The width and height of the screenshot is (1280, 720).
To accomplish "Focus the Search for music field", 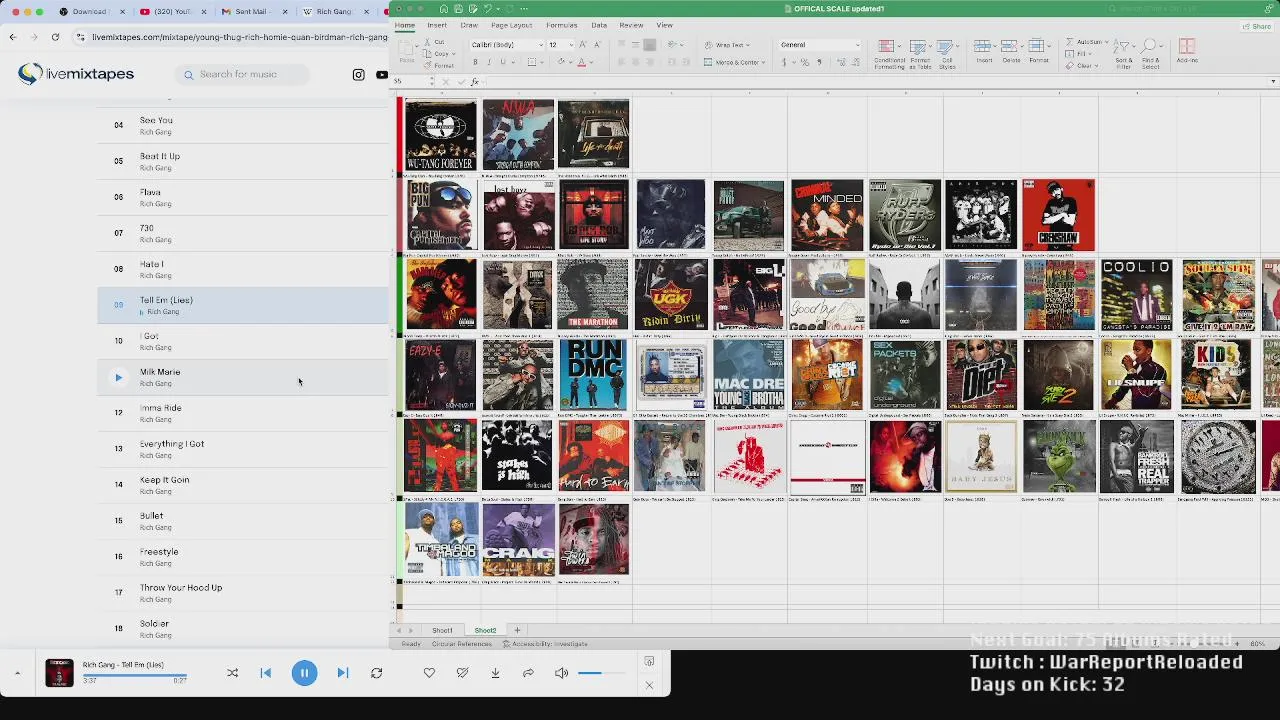I will coord(240,74).
